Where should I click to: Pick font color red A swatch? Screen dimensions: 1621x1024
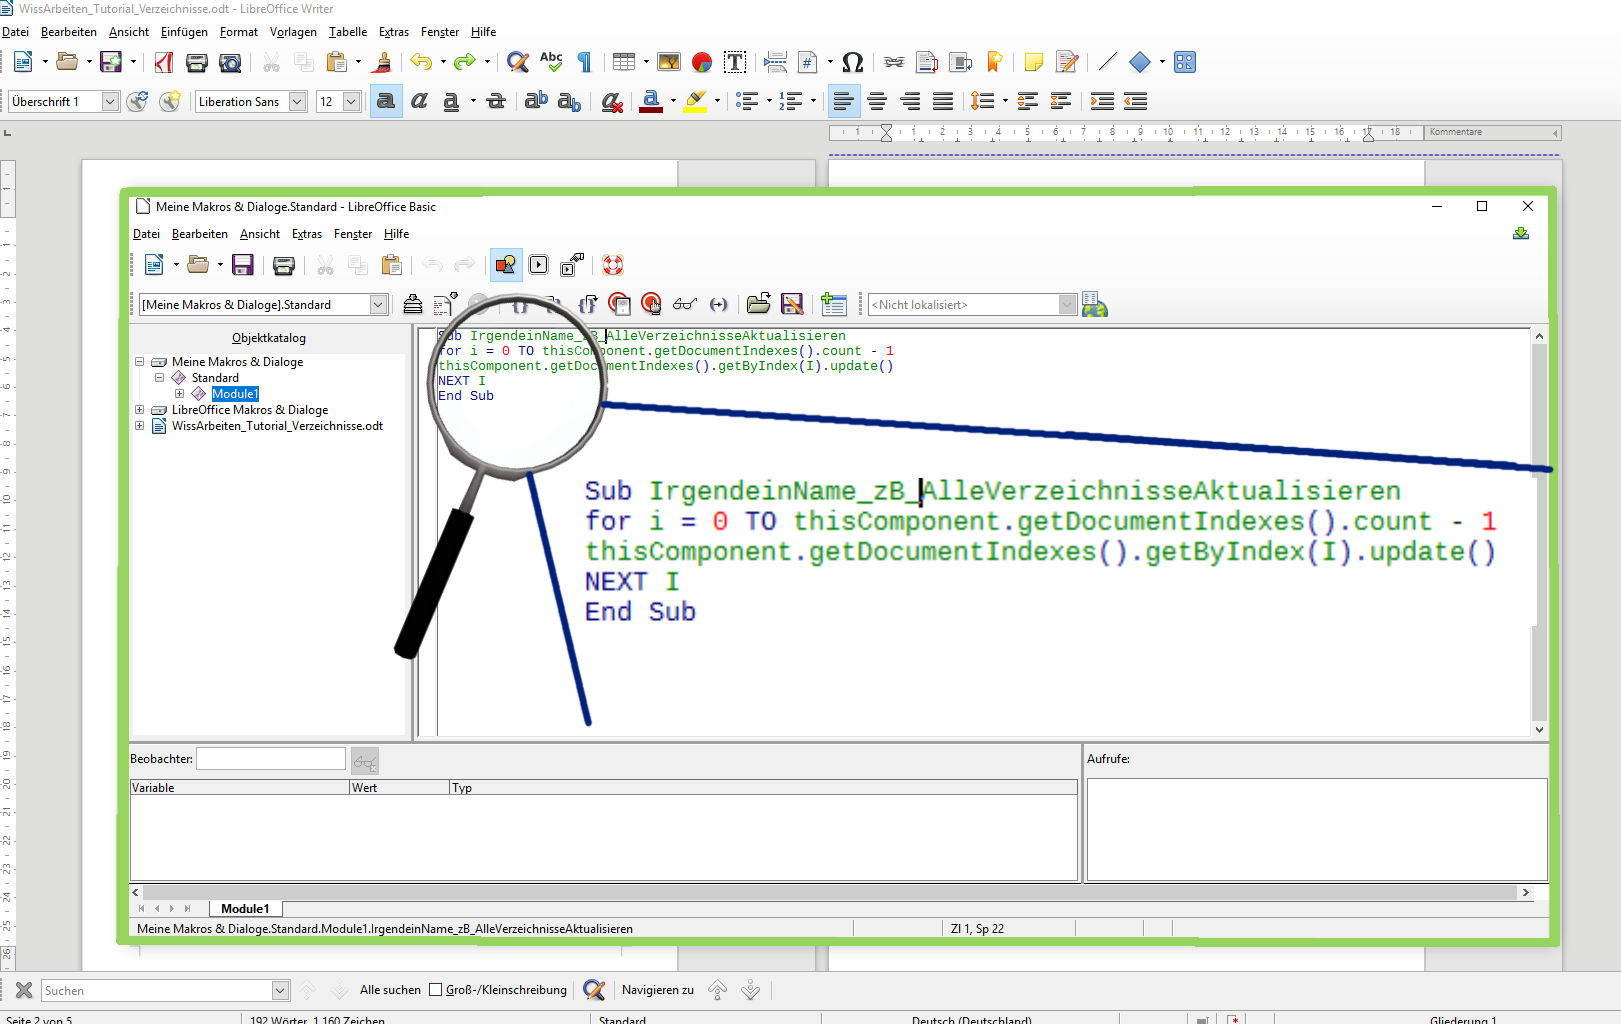click(x=651, y=101)
